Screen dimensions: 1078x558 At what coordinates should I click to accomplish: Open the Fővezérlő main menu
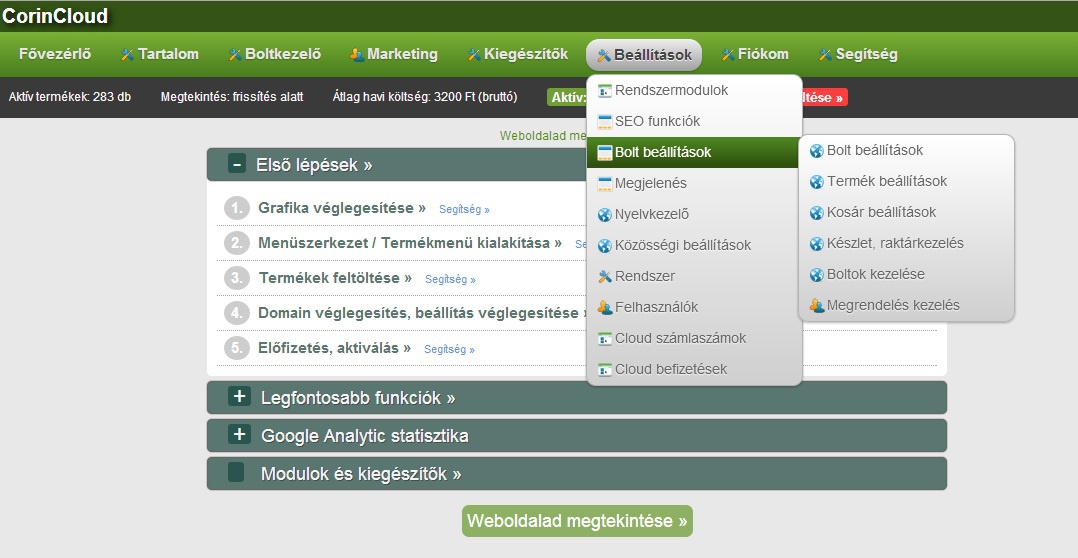click(x=55, y=54)
